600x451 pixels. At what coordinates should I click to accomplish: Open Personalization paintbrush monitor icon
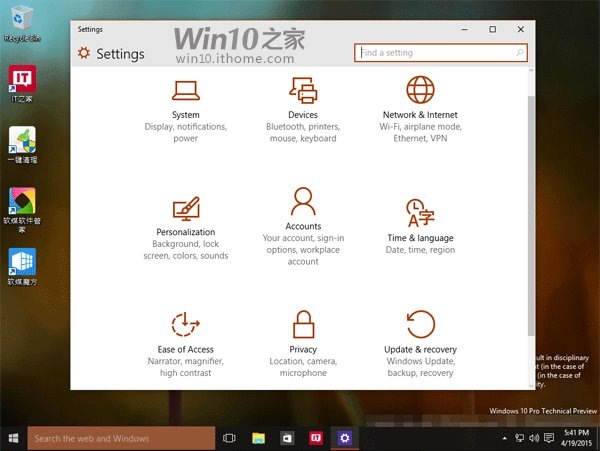tap(186, 208)
